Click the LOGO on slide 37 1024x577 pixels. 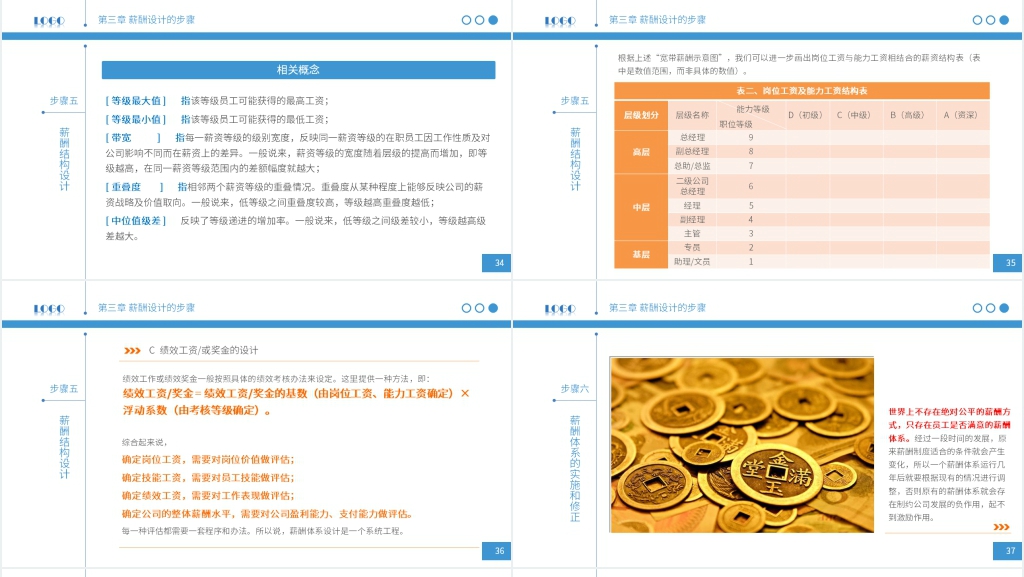[559, 309]
